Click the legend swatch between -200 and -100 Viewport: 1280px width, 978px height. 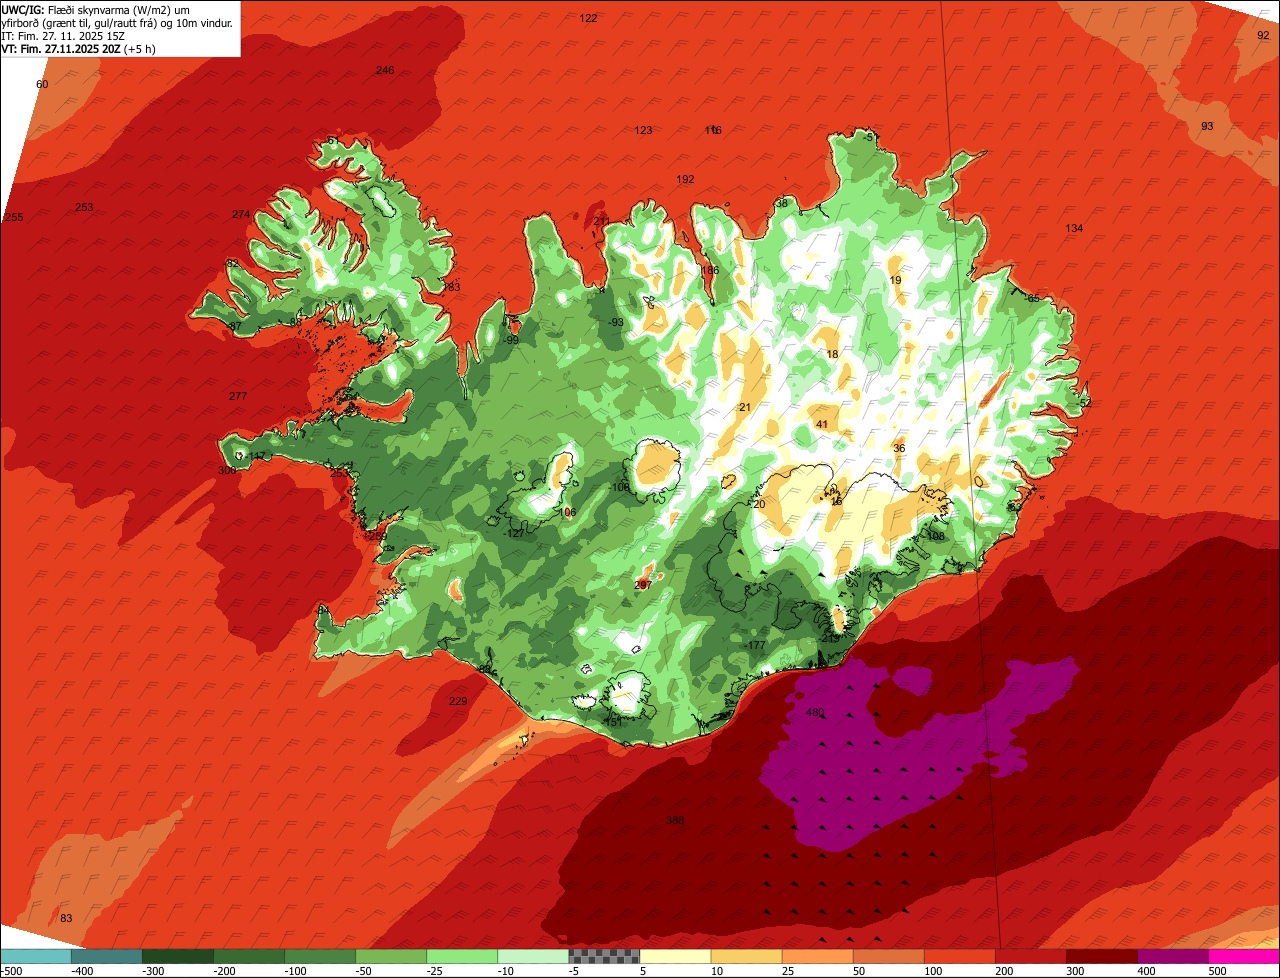(248, 956)
